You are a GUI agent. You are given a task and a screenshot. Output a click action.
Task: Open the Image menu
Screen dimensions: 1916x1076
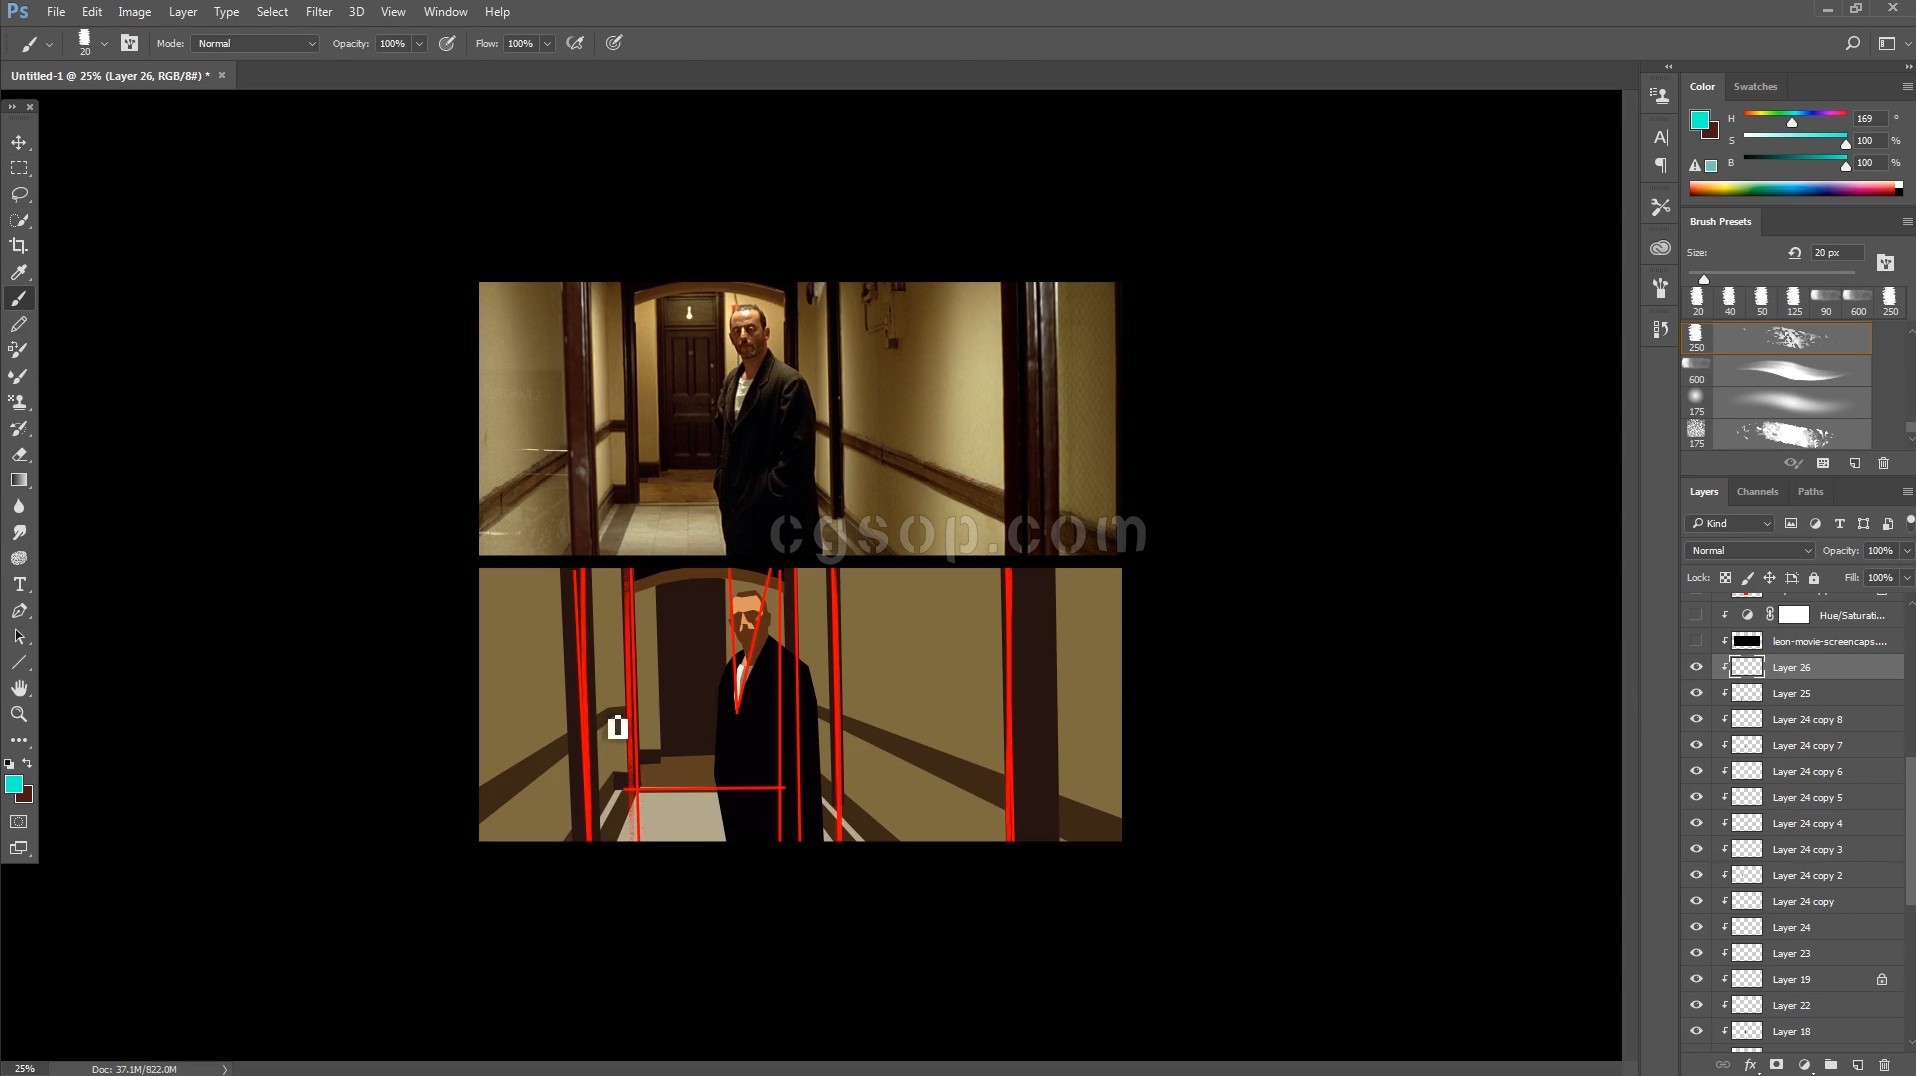(x=135, y=12)
